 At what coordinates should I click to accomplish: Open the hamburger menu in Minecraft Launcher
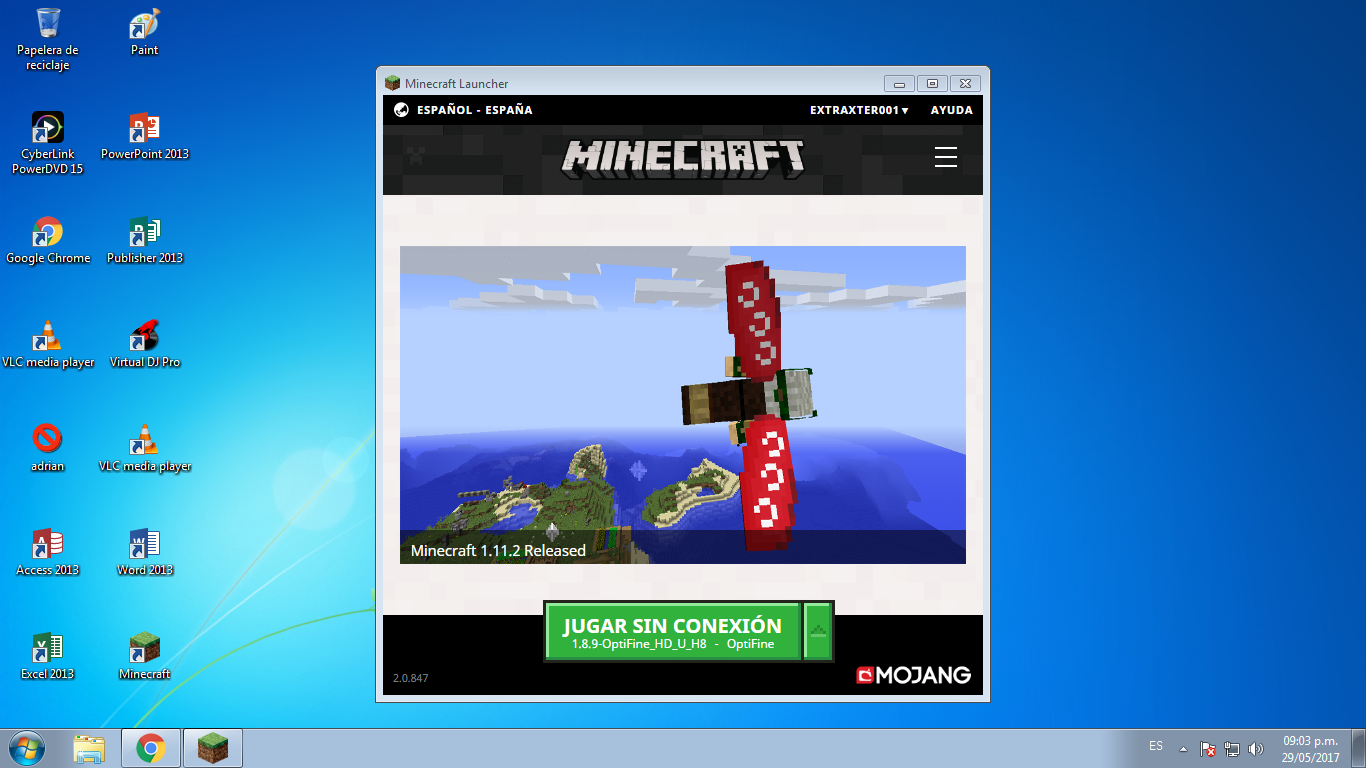tap(945, 156)
